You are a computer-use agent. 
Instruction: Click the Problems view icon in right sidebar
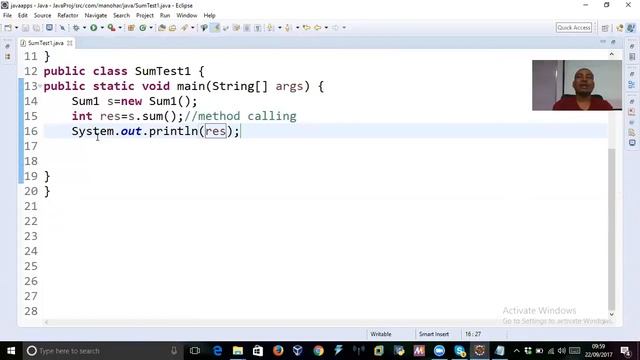(632, 112)
